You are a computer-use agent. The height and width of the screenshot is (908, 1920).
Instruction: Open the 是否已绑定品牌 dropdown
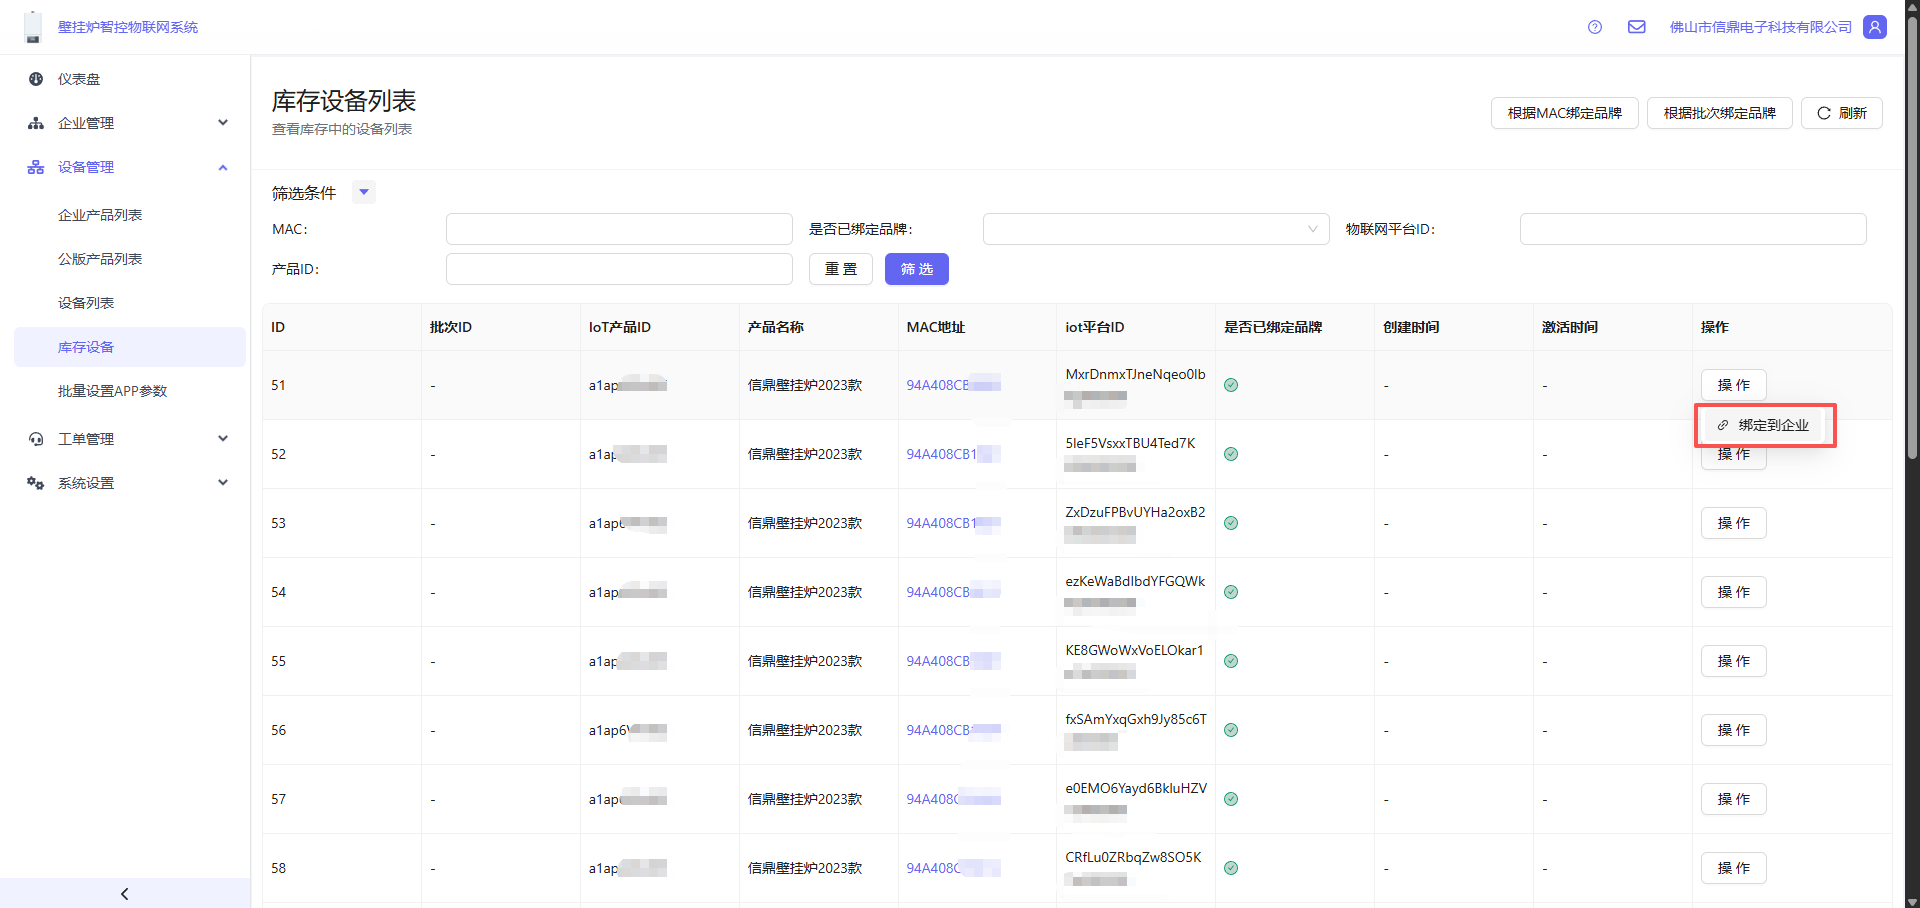(x=1155, y=229)
